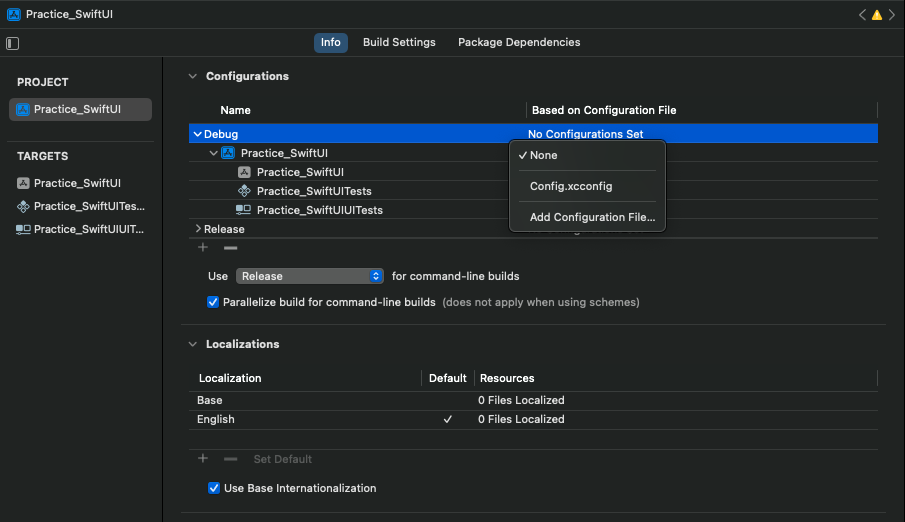Screen dimensions: 905x522
Task: Select the Base localization row
Action: coord(533,400)
